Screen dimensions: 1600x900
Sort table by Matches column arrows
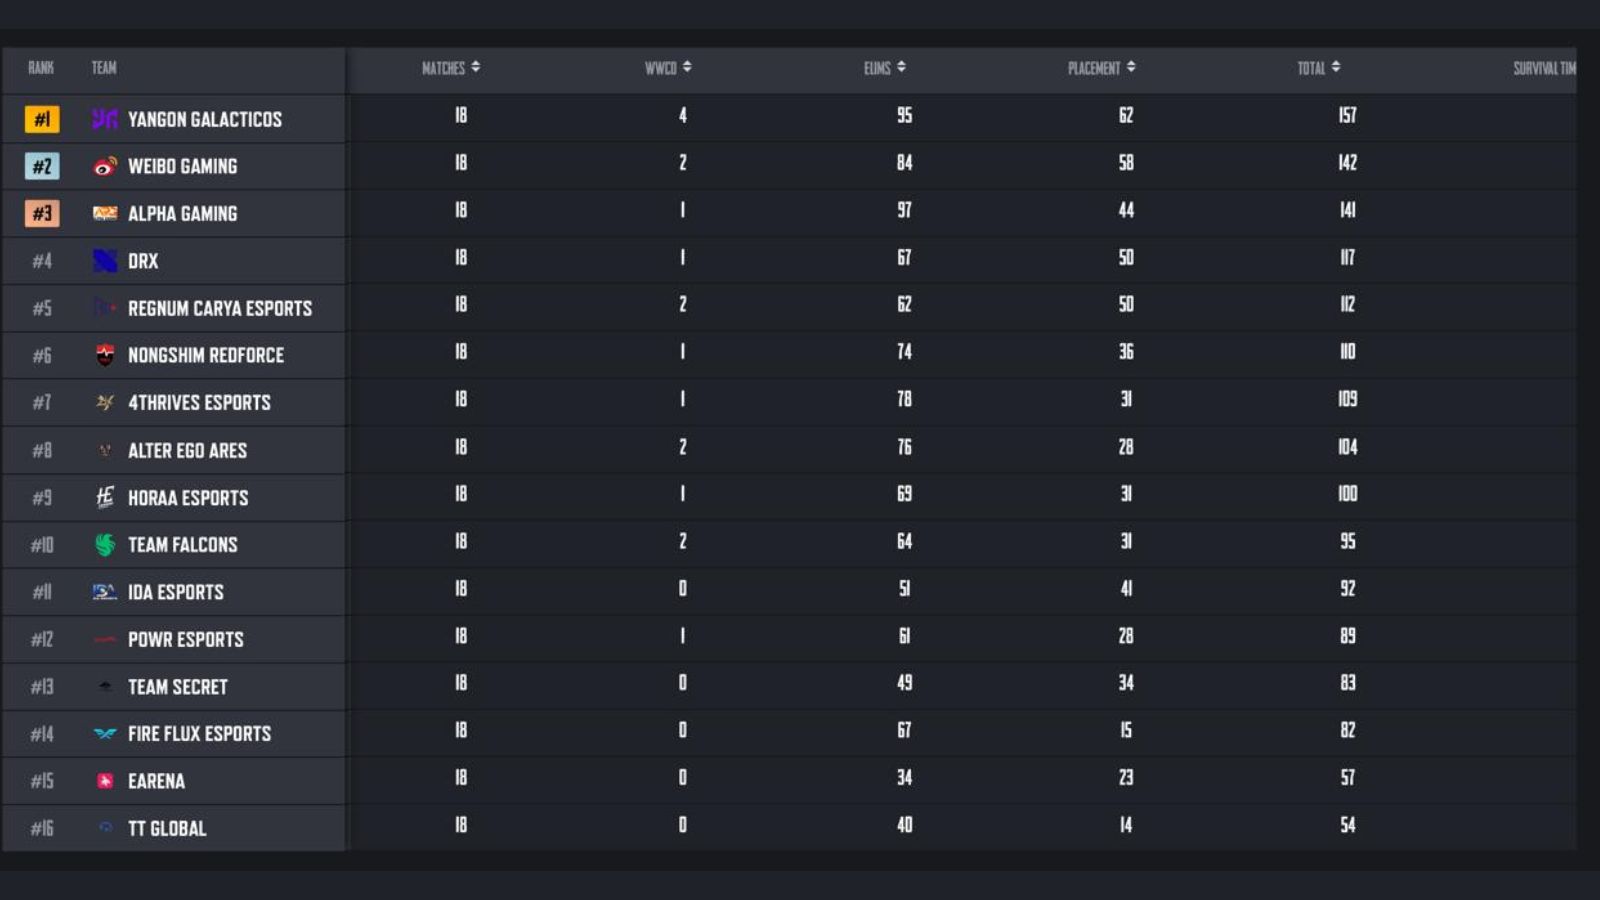coord(476,67)
